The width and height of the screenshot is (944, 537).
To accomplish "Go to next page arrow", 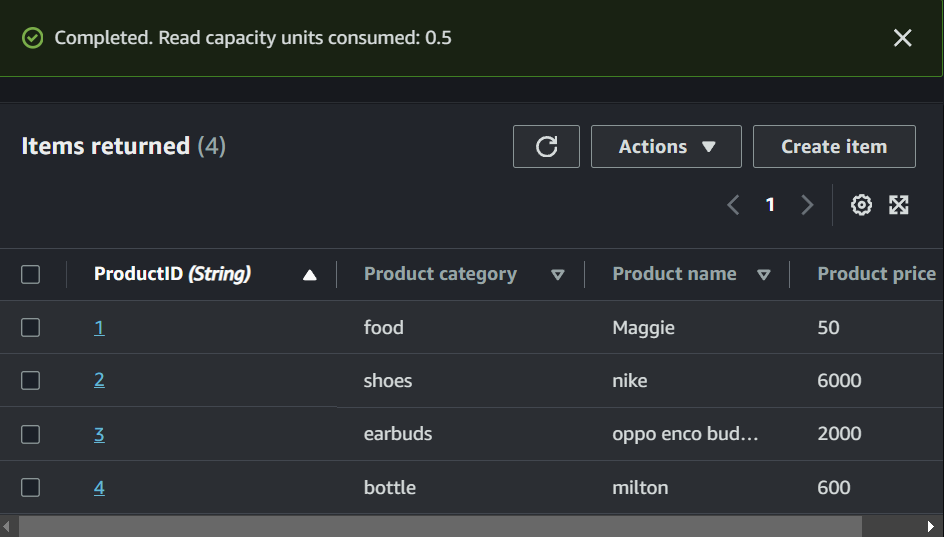I will (x=807, y=205).
